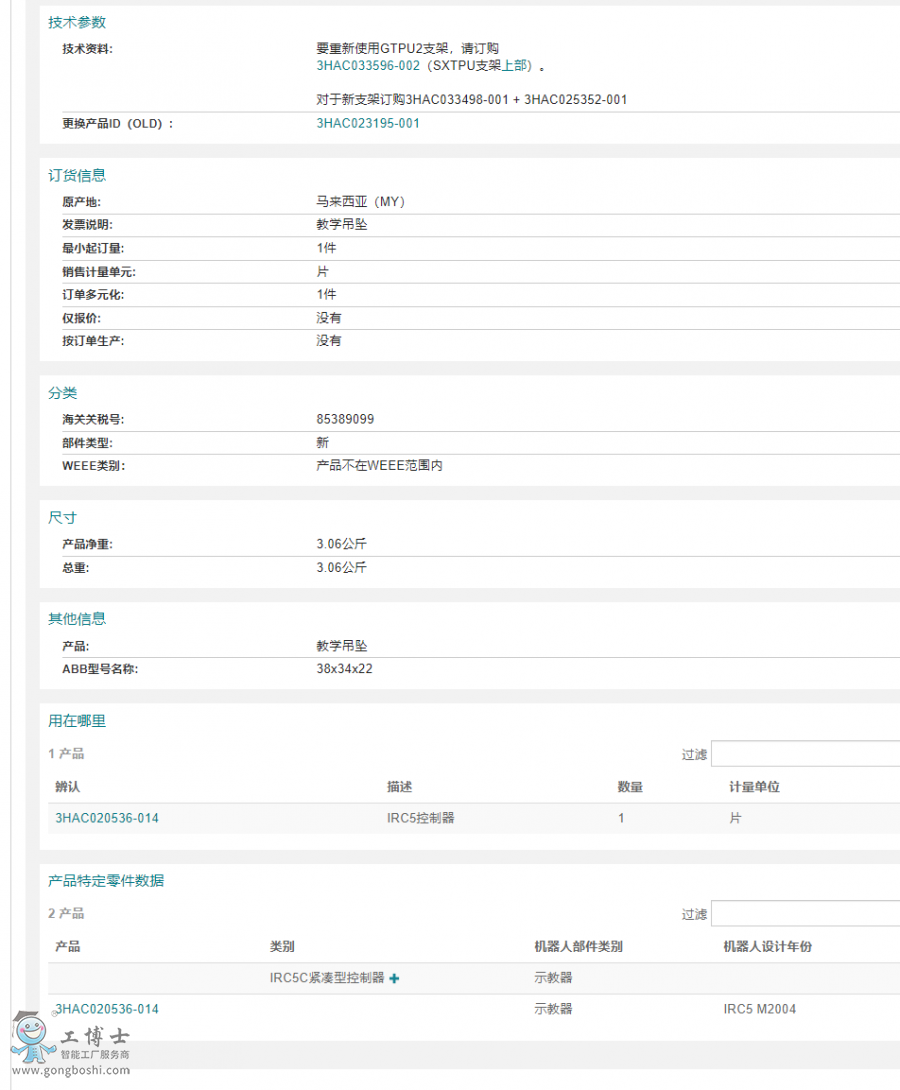
Task: Sort the table by 描述 column
Action: click(x=399, y=786)
